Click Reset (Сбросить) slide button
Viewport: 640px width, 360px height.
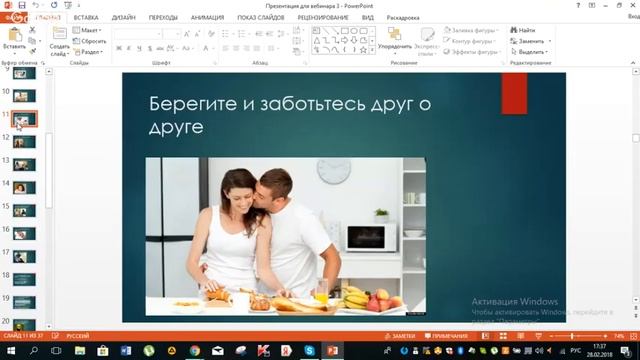tap(89, 41)
